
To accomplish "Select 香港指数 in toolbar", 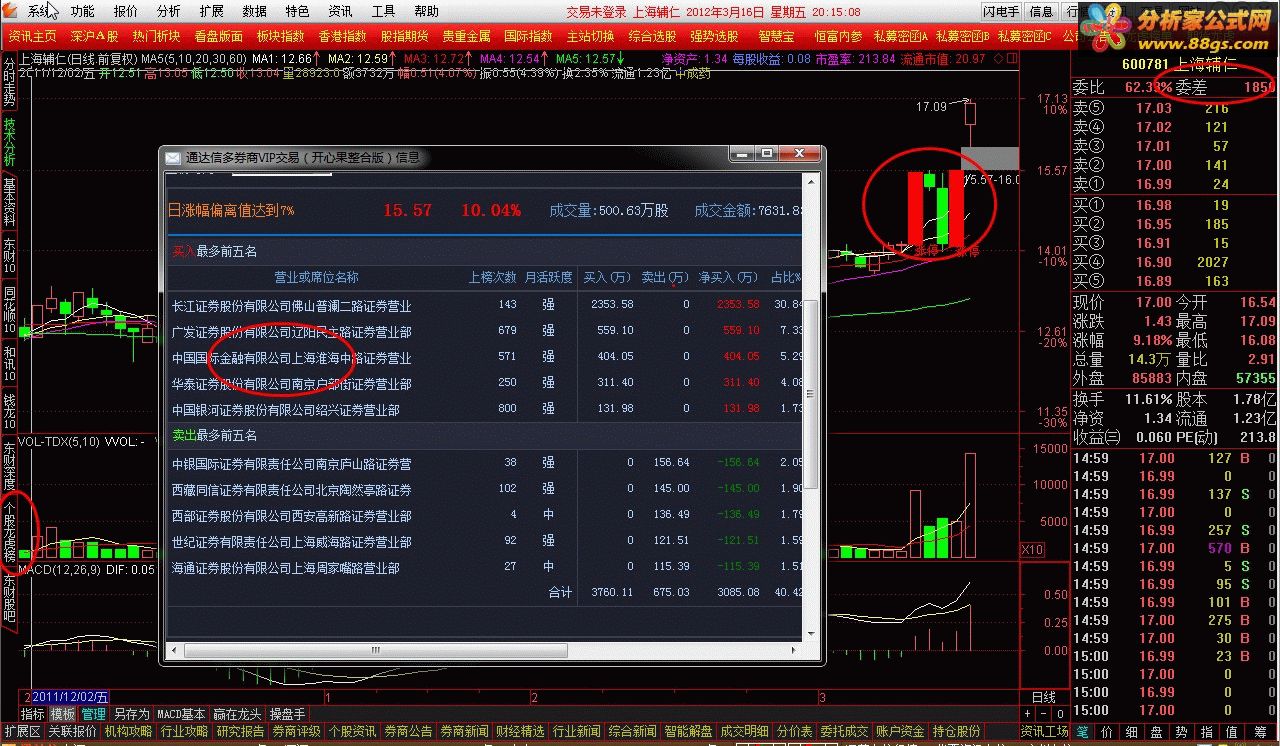I will (342, 36).
